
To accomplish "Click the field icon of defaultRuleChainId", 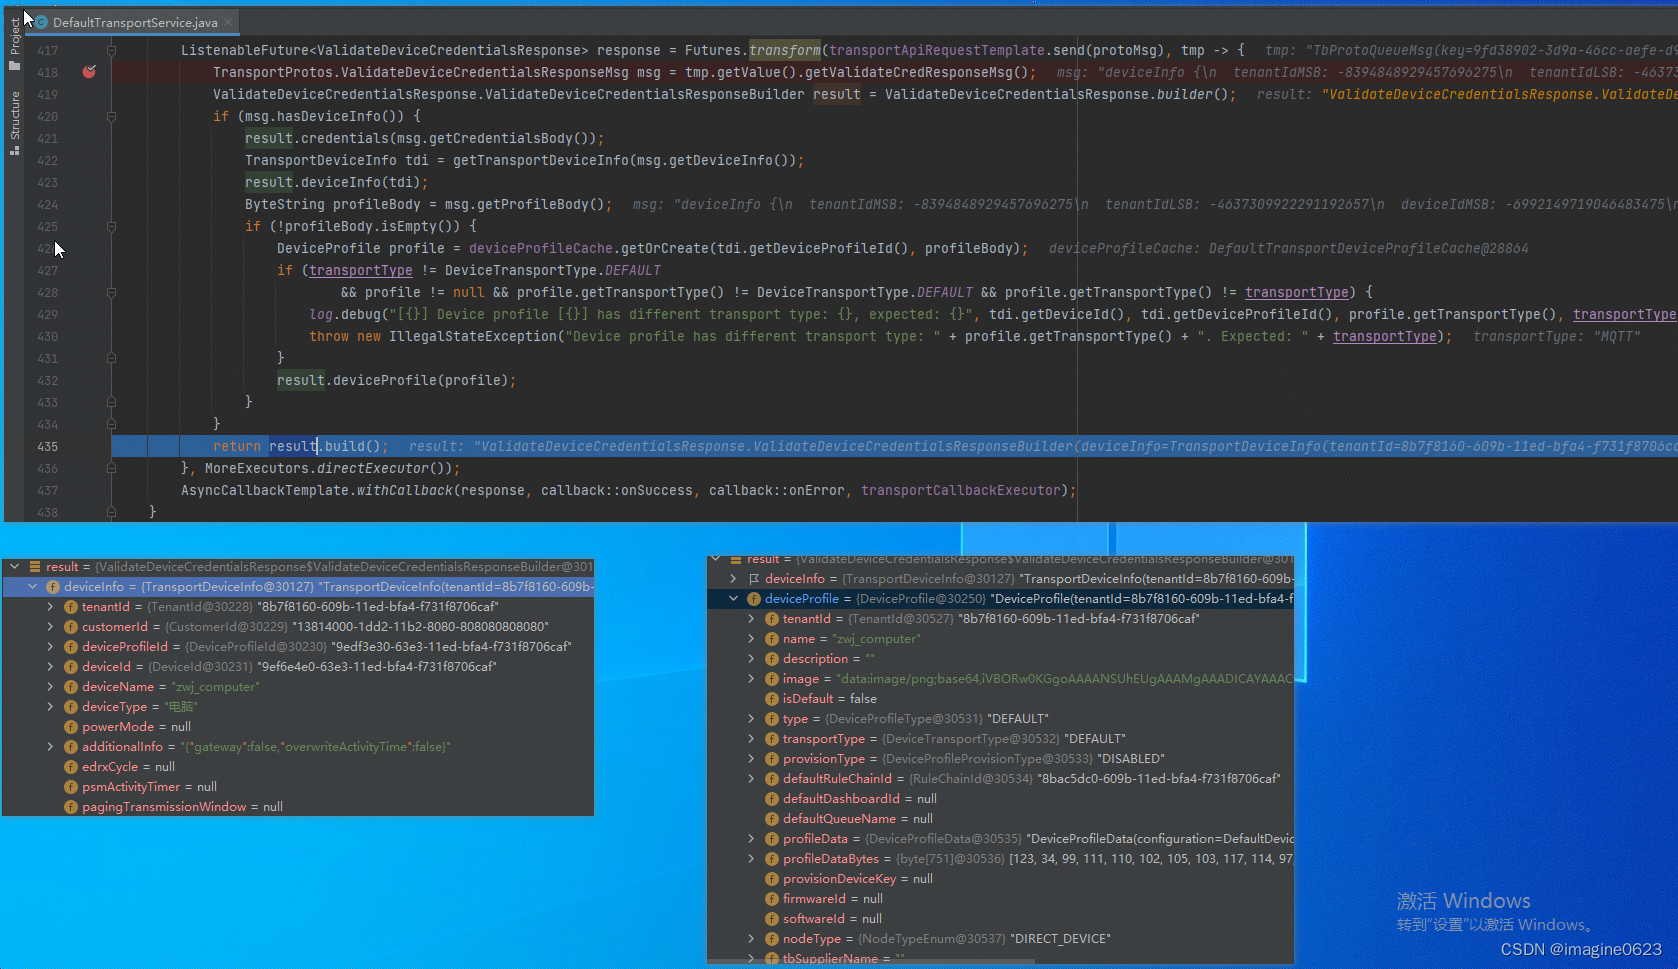I will [x=772, y=779].
